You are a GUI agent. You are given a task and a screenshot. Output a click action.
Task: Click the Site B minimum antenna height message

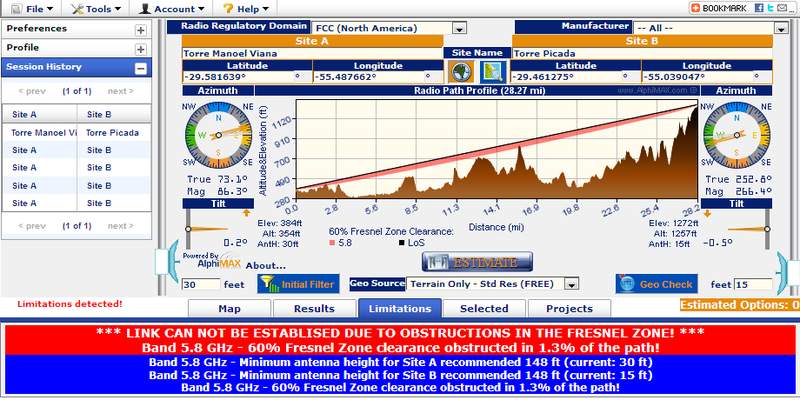pos(401,375)
